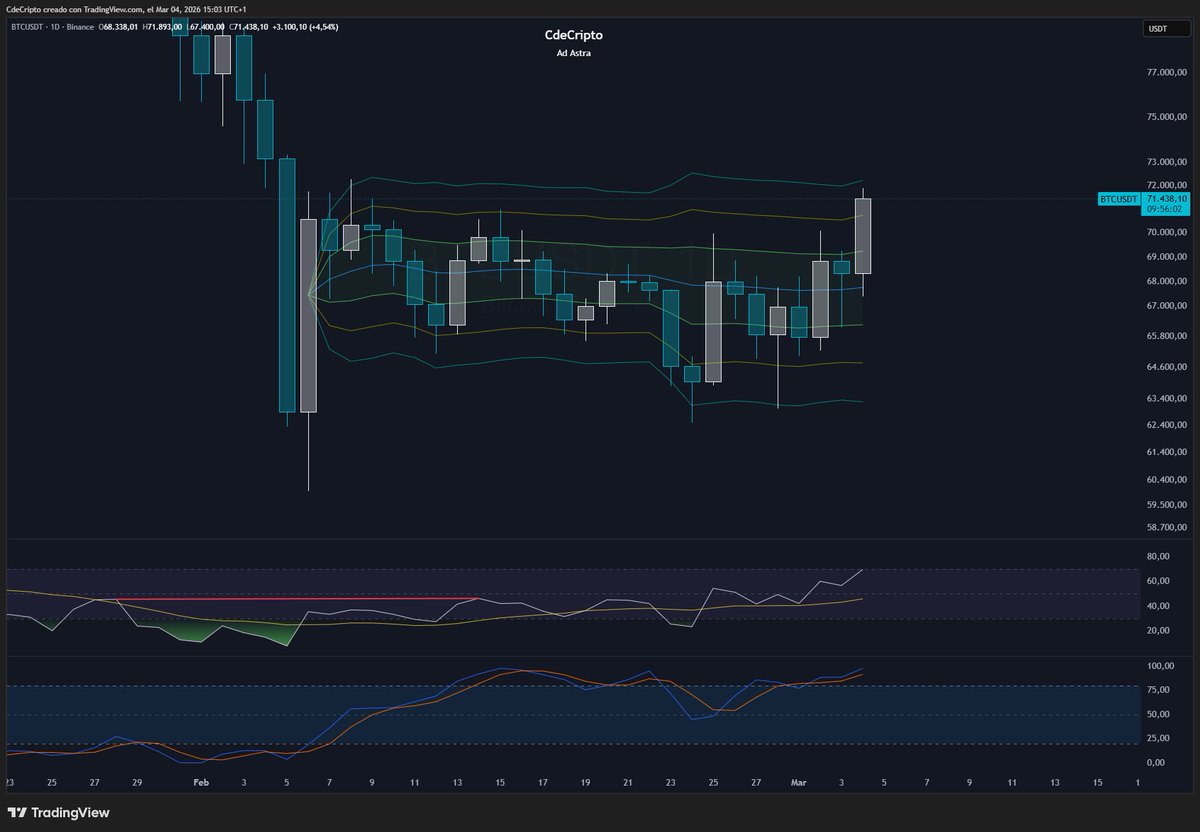The width and height of the screenshot is (1200, 832).
Task: Click the 61.400,00 price axis label
Action: point(1167,453)
